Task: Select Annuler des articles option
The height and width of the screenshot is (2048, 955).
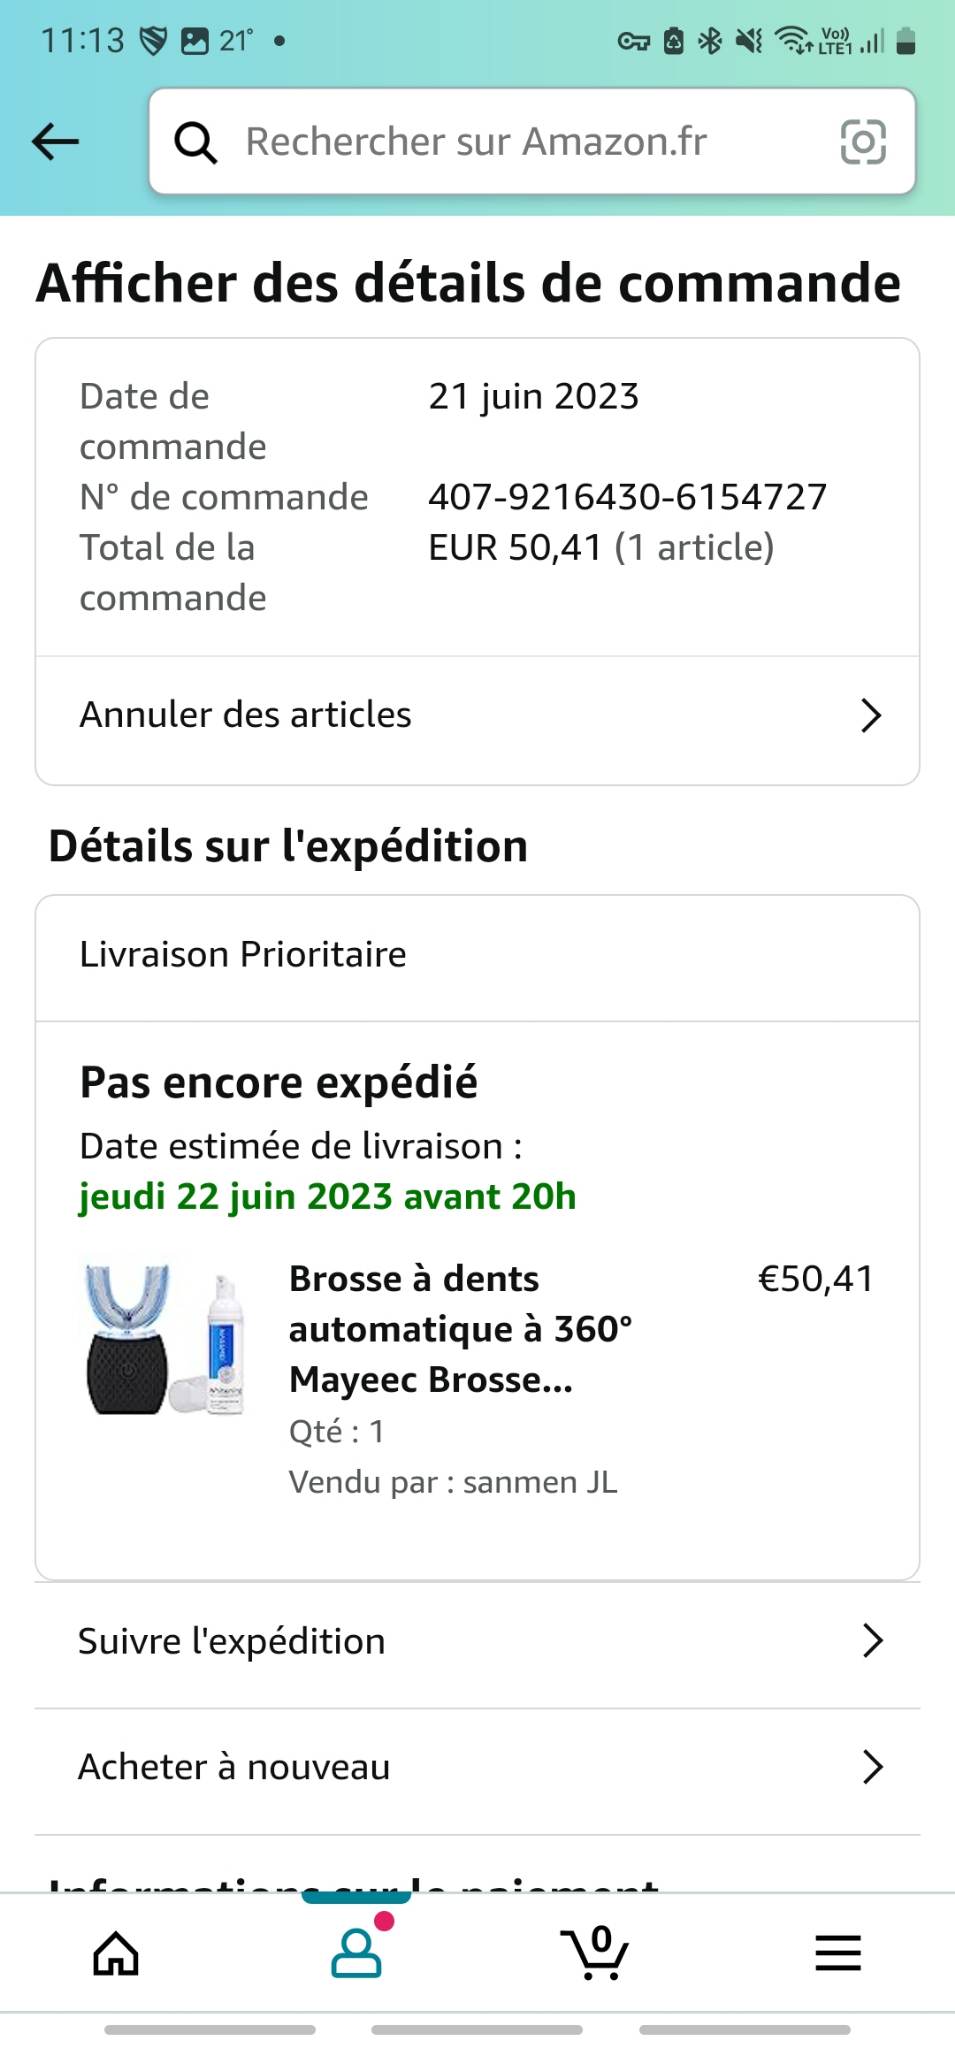Action: pos(246,715)
